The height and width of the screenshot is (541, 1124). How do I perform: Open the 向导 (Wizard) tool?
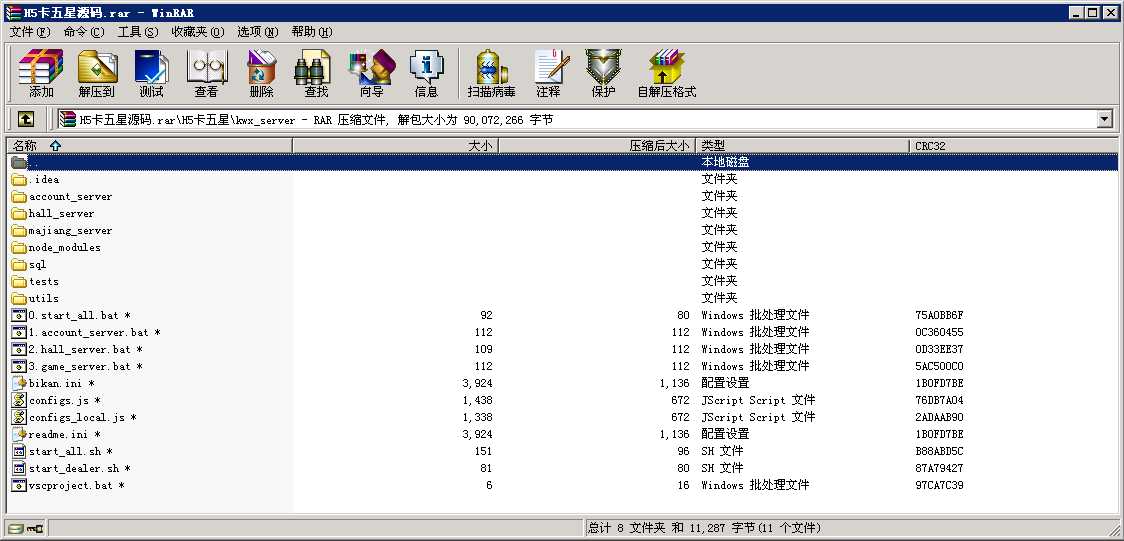[x=371, y=73]
